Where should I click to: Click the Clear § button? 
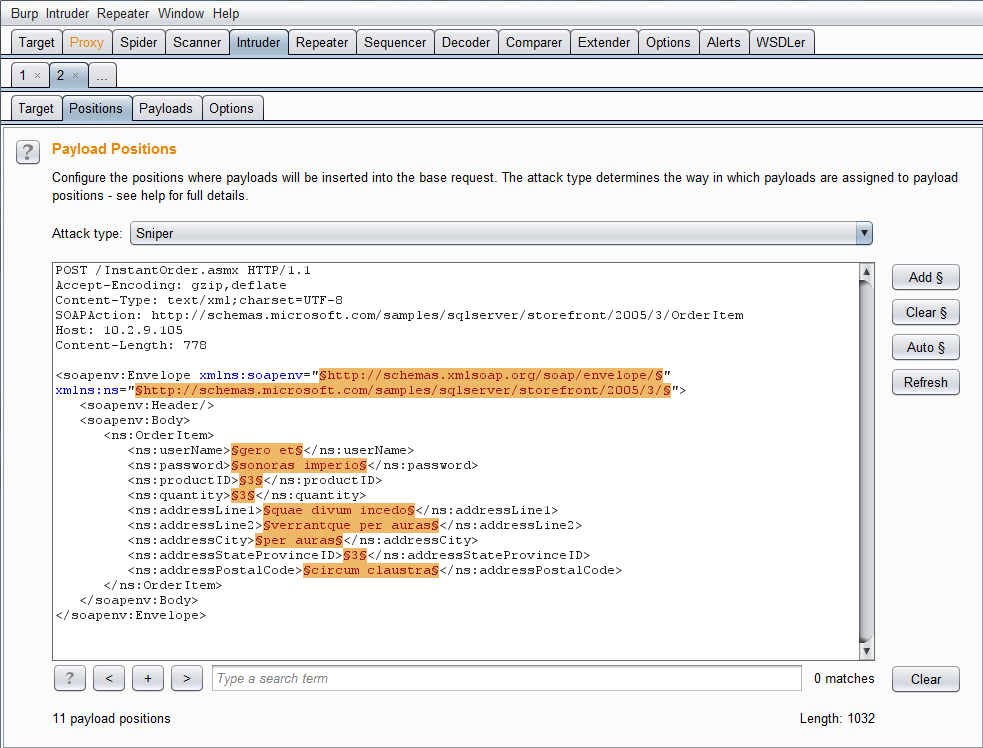(x=925, y=312)
